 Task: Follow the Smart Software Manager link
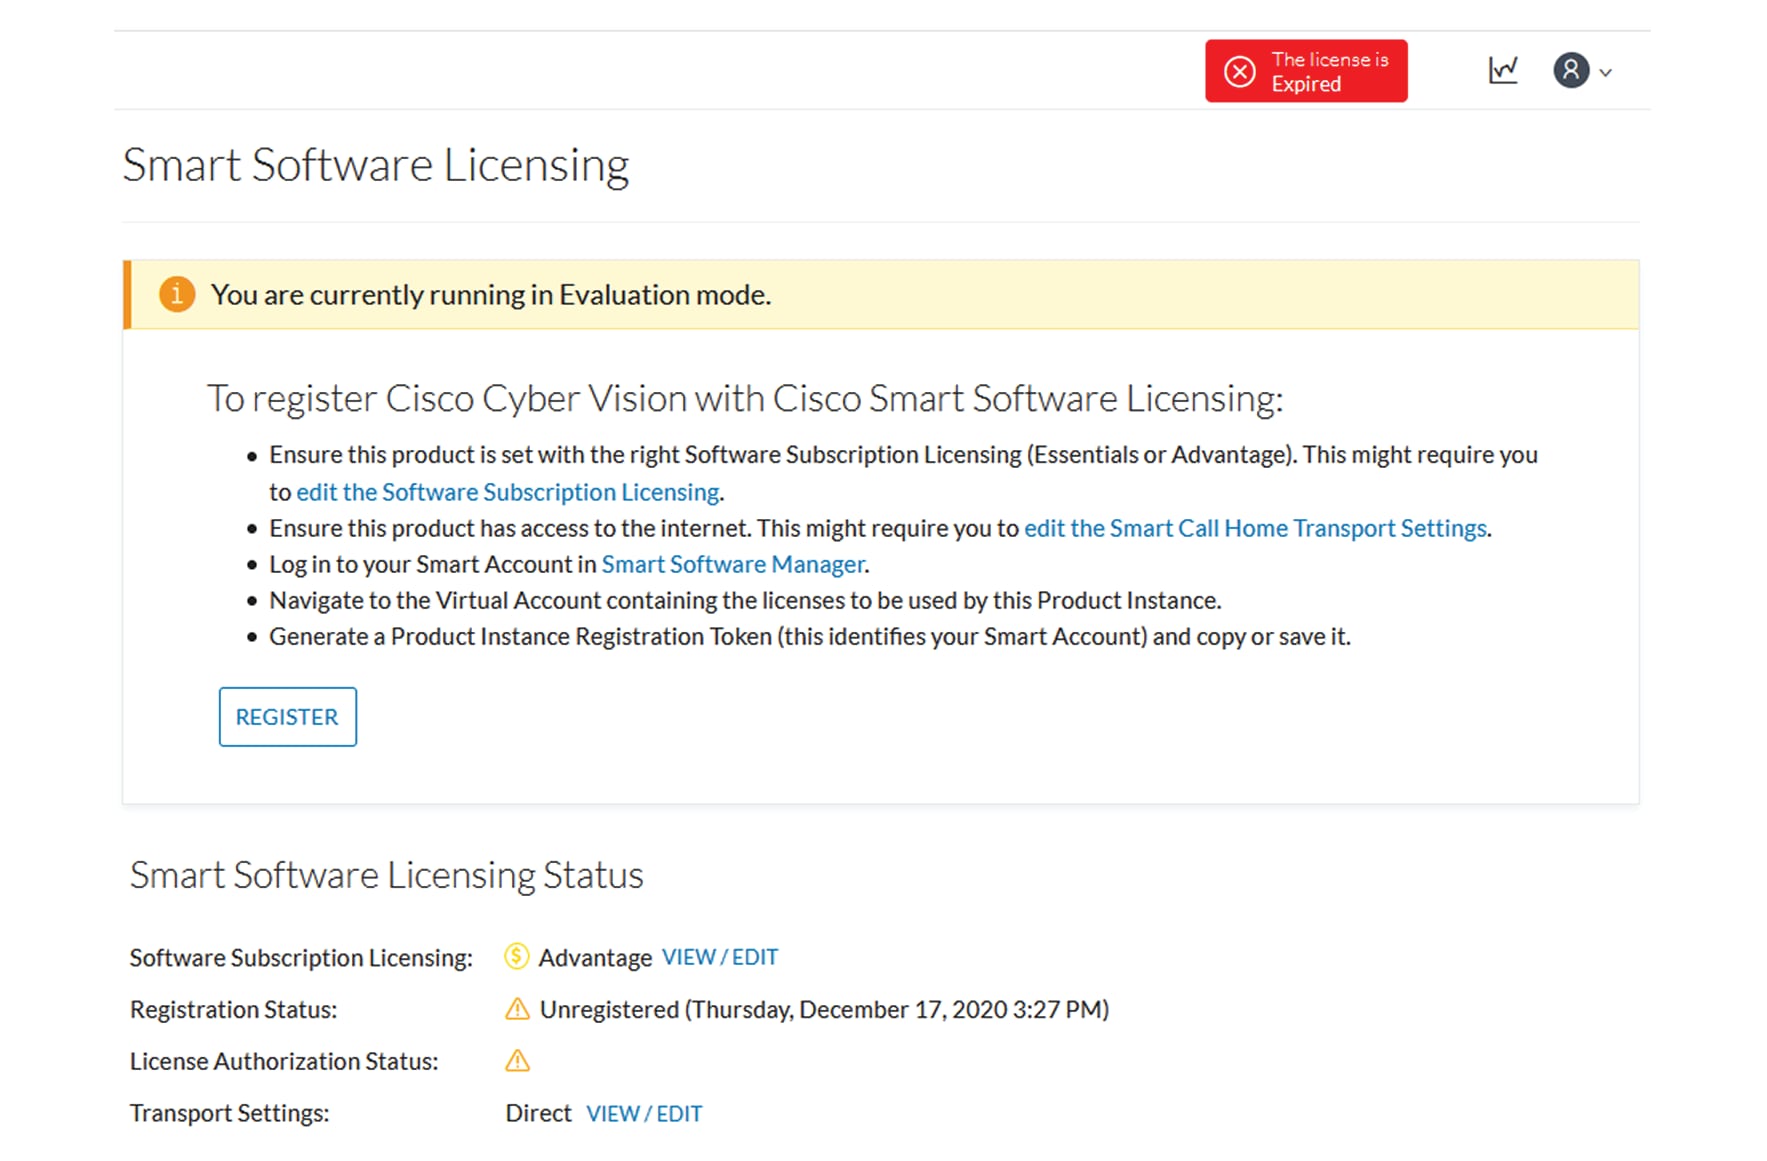tap(732, 564)
